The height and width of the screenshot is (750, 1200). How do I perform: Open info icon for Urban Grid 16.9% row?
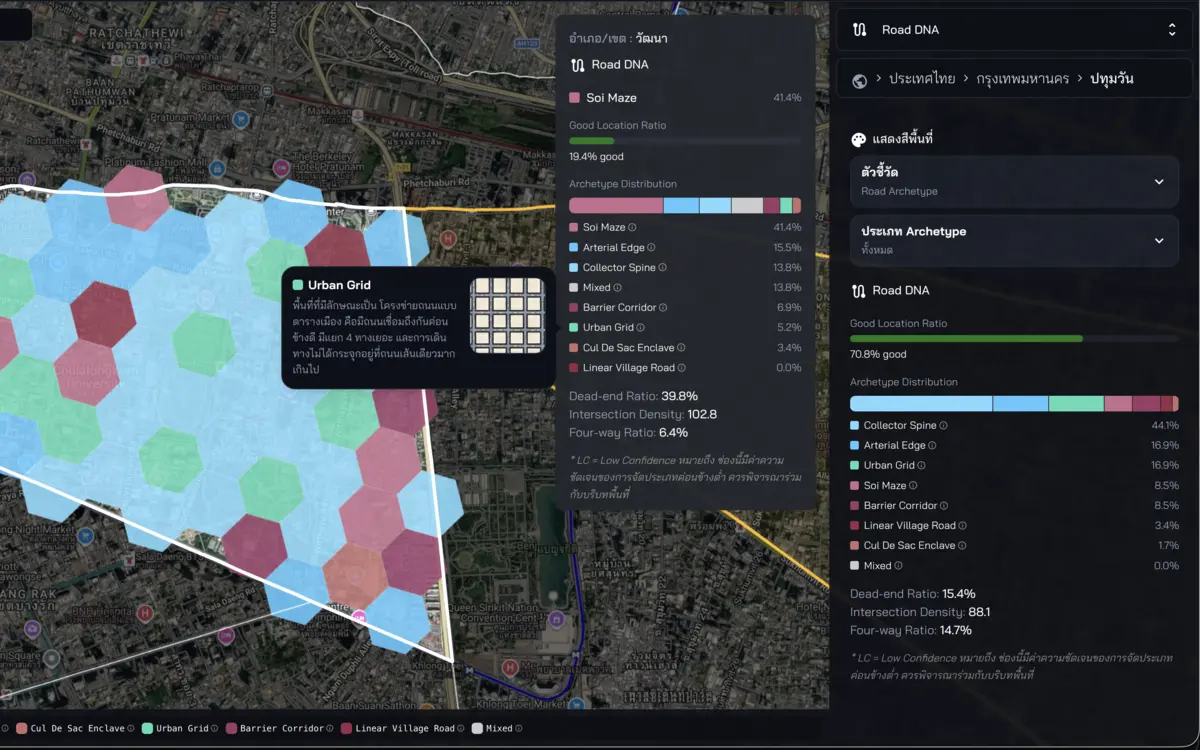tap(922, 466)
